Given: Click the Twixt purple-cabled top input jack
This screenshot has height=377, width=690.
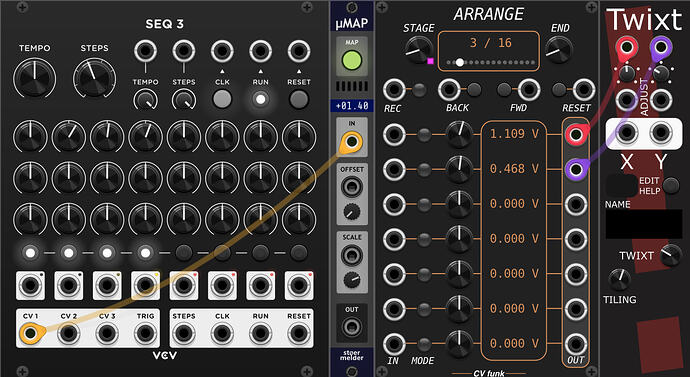Looking at the screenshot, I should (x=661, y=48).
